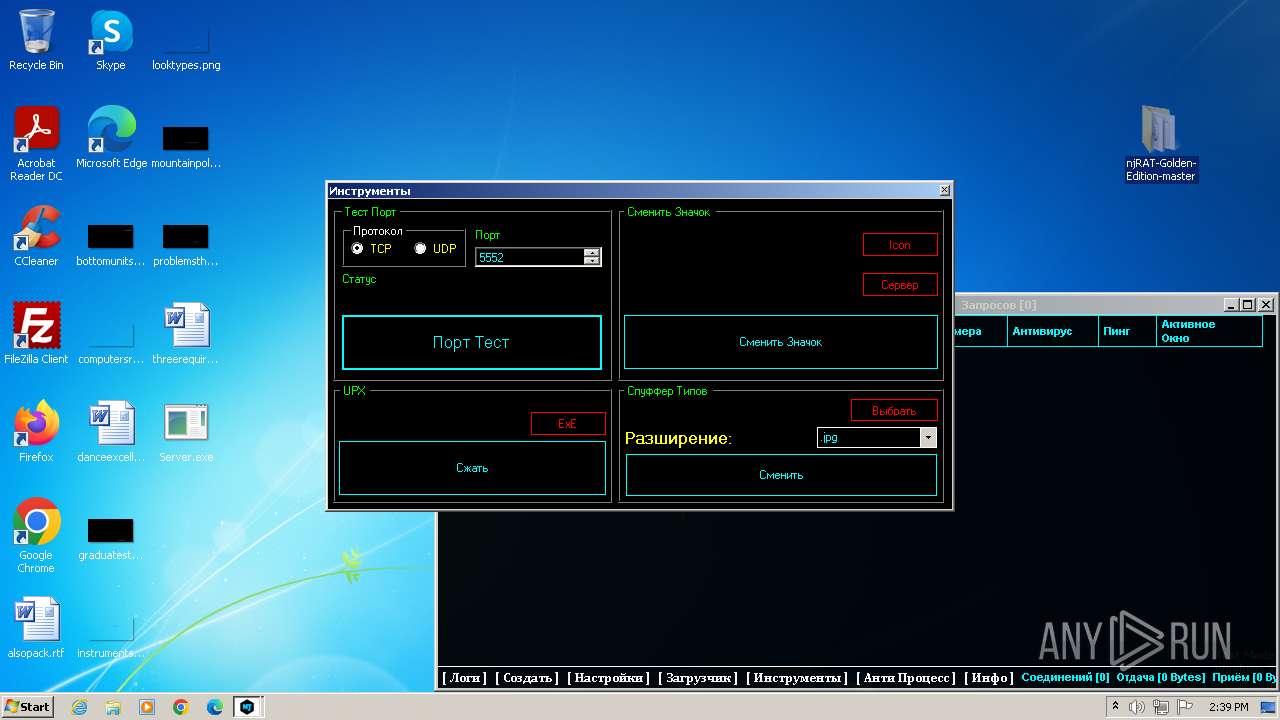
Task: Decrease port value with down arrow
Action: 592,261
